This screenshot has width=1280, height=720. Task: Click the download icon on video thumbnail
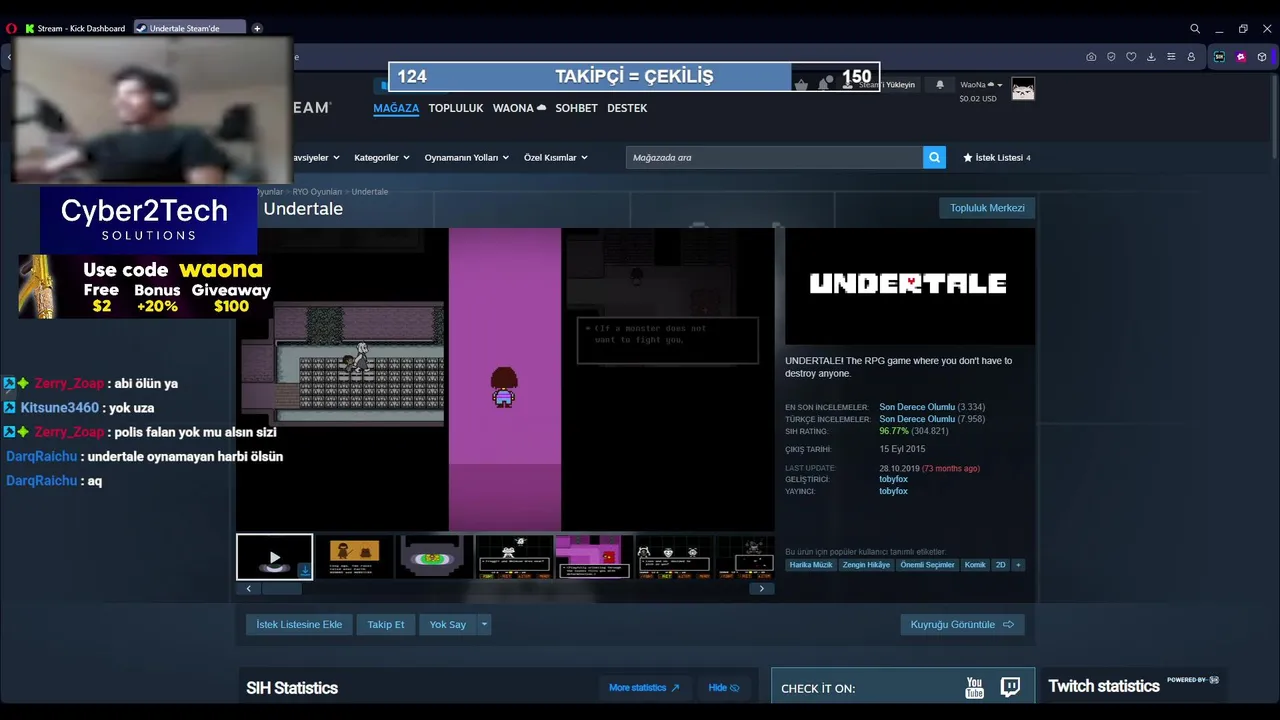305,571
